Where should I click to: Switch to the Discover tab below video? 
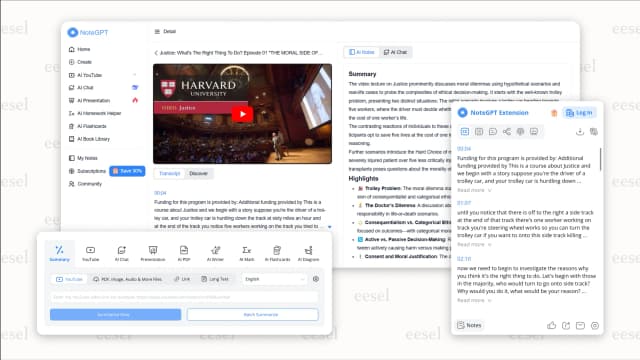tap(198, 173)
